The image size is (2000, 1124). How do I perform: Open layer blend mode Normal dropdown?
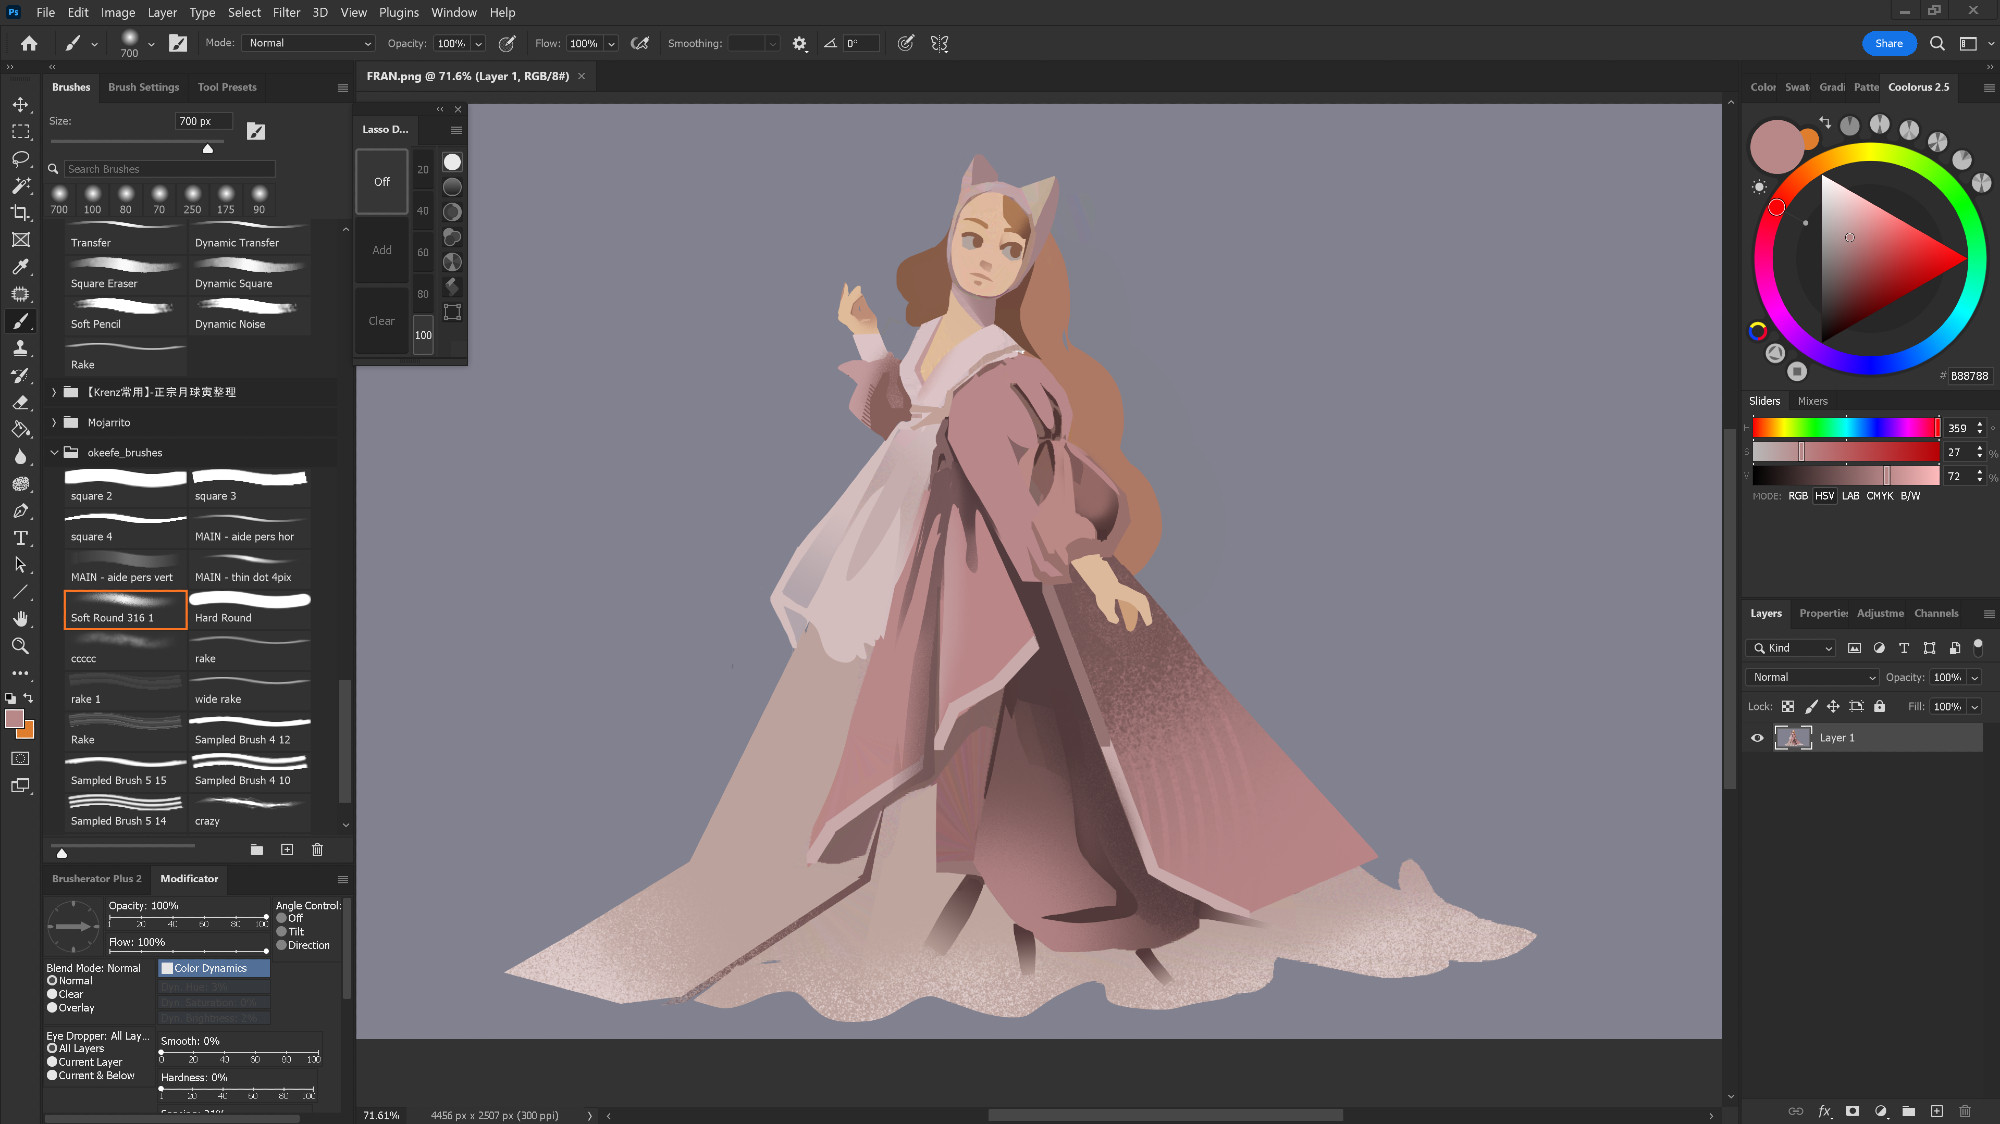(x=1812, y=677)
